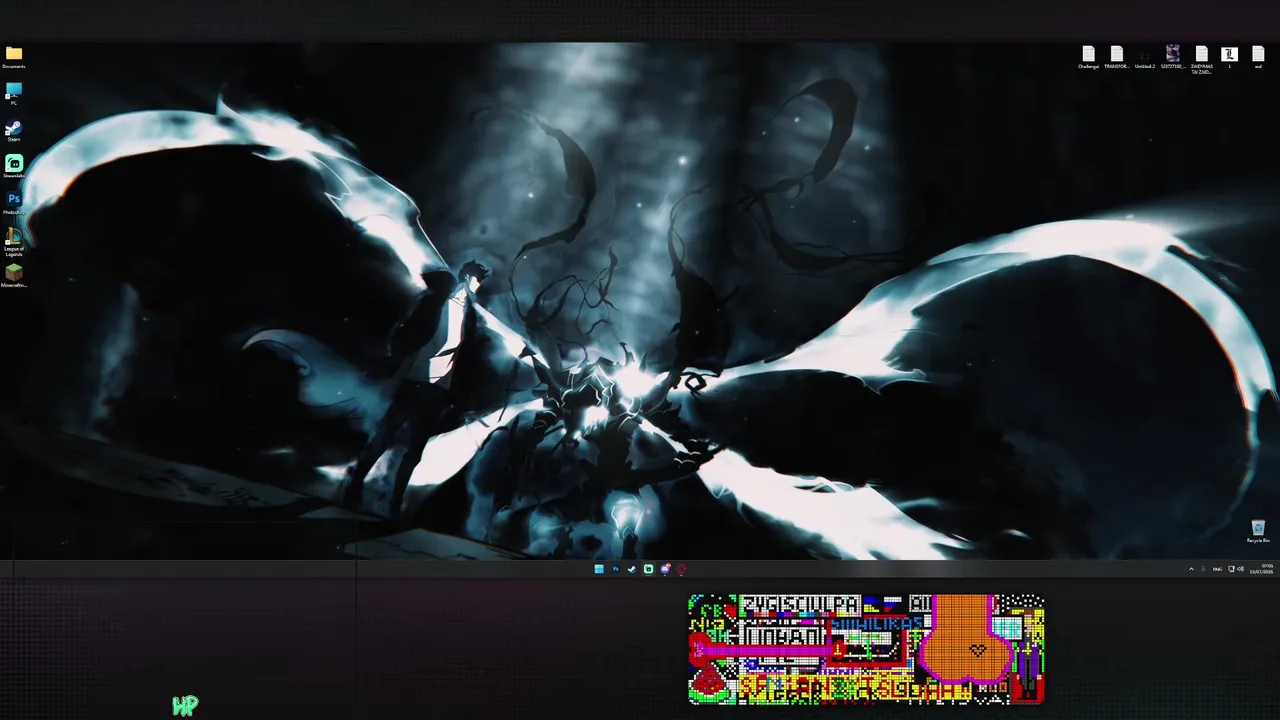Open the PC desktop shortcut
Image resolution: width=1280 pixels, height=720 pixels.
14,94
